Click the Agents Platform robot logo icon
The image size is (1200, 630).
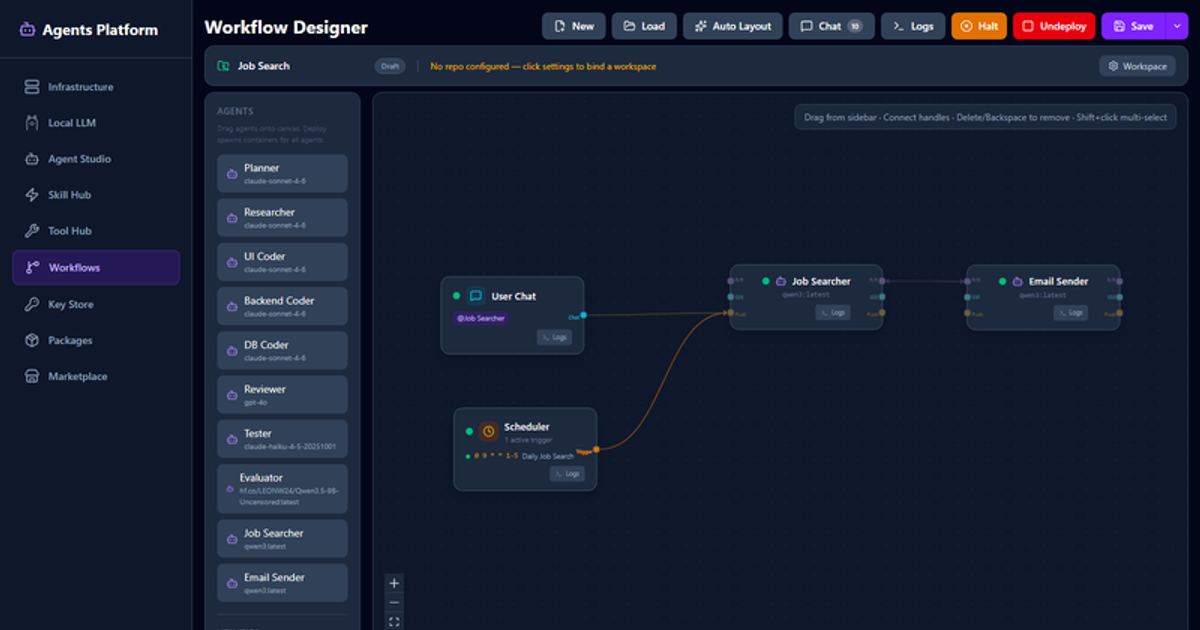tap(28, 30)
